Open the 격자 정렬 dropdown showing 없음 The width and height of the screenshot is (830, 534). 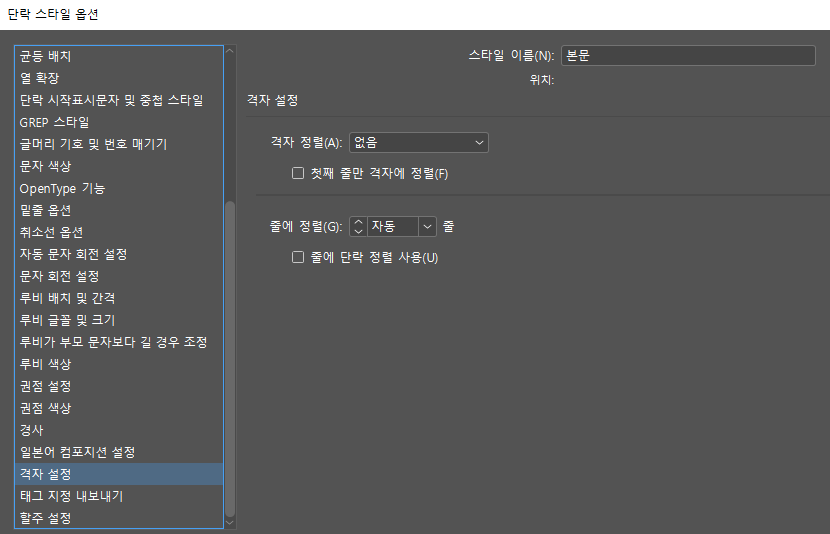tap(419, 143)
